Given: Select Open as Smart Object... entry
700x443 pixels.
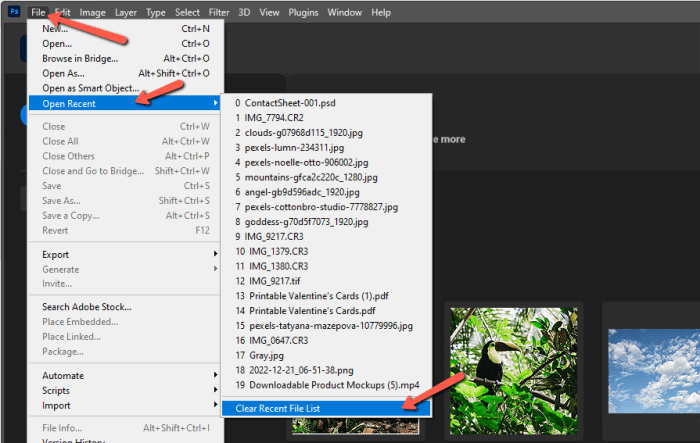Looking at the screenshot, I should coord(89,87).
